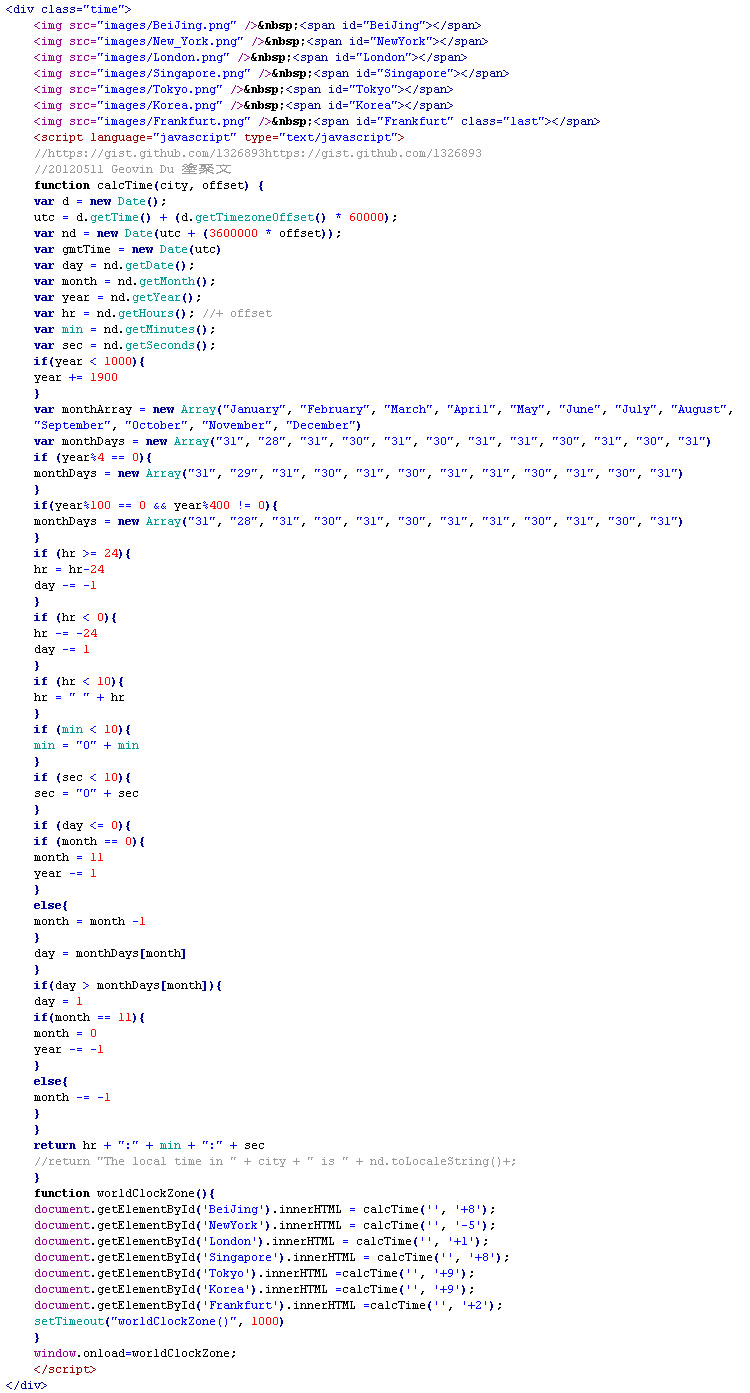This screenshot has width=750, height=1393.
Task: Select the New_York.png img tag line
Action: tap(261, 41)
